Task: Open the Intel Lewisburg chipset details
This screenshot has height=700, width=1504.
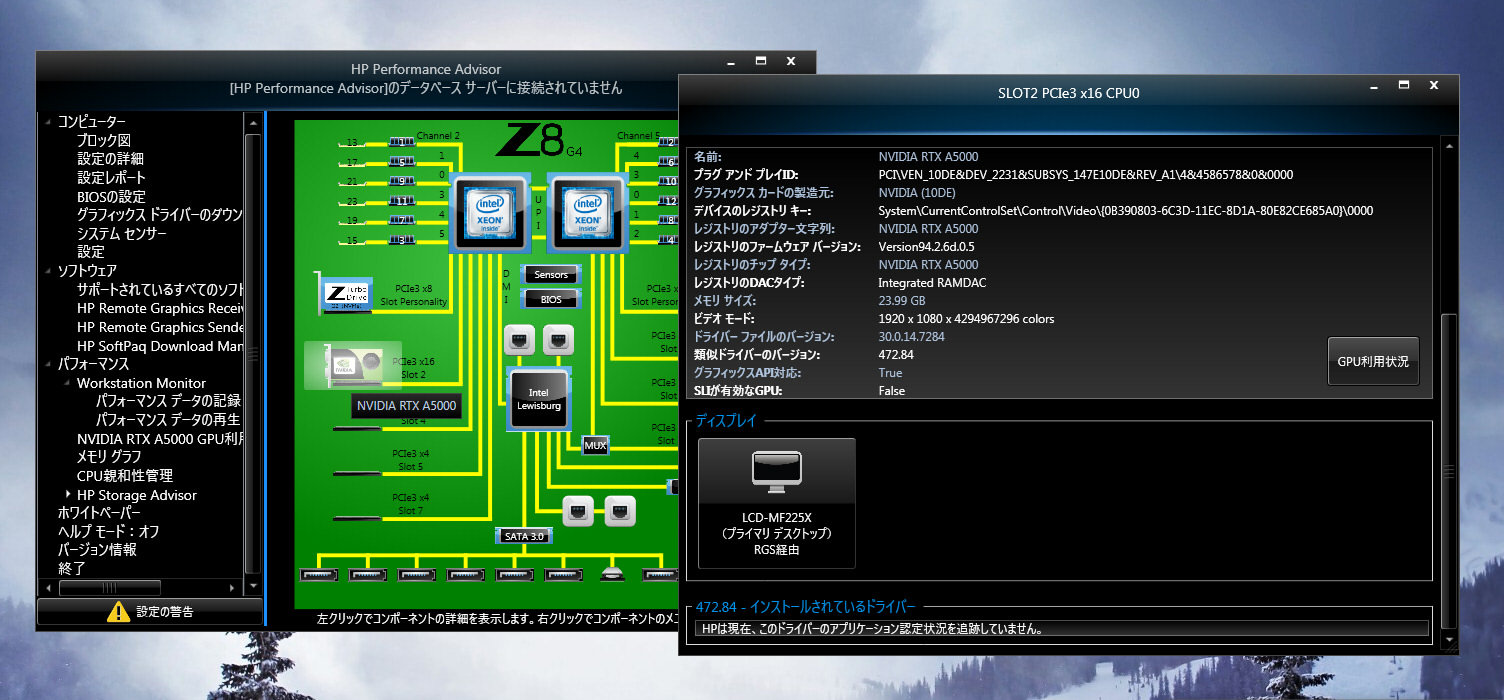Action: pos(539,399)
